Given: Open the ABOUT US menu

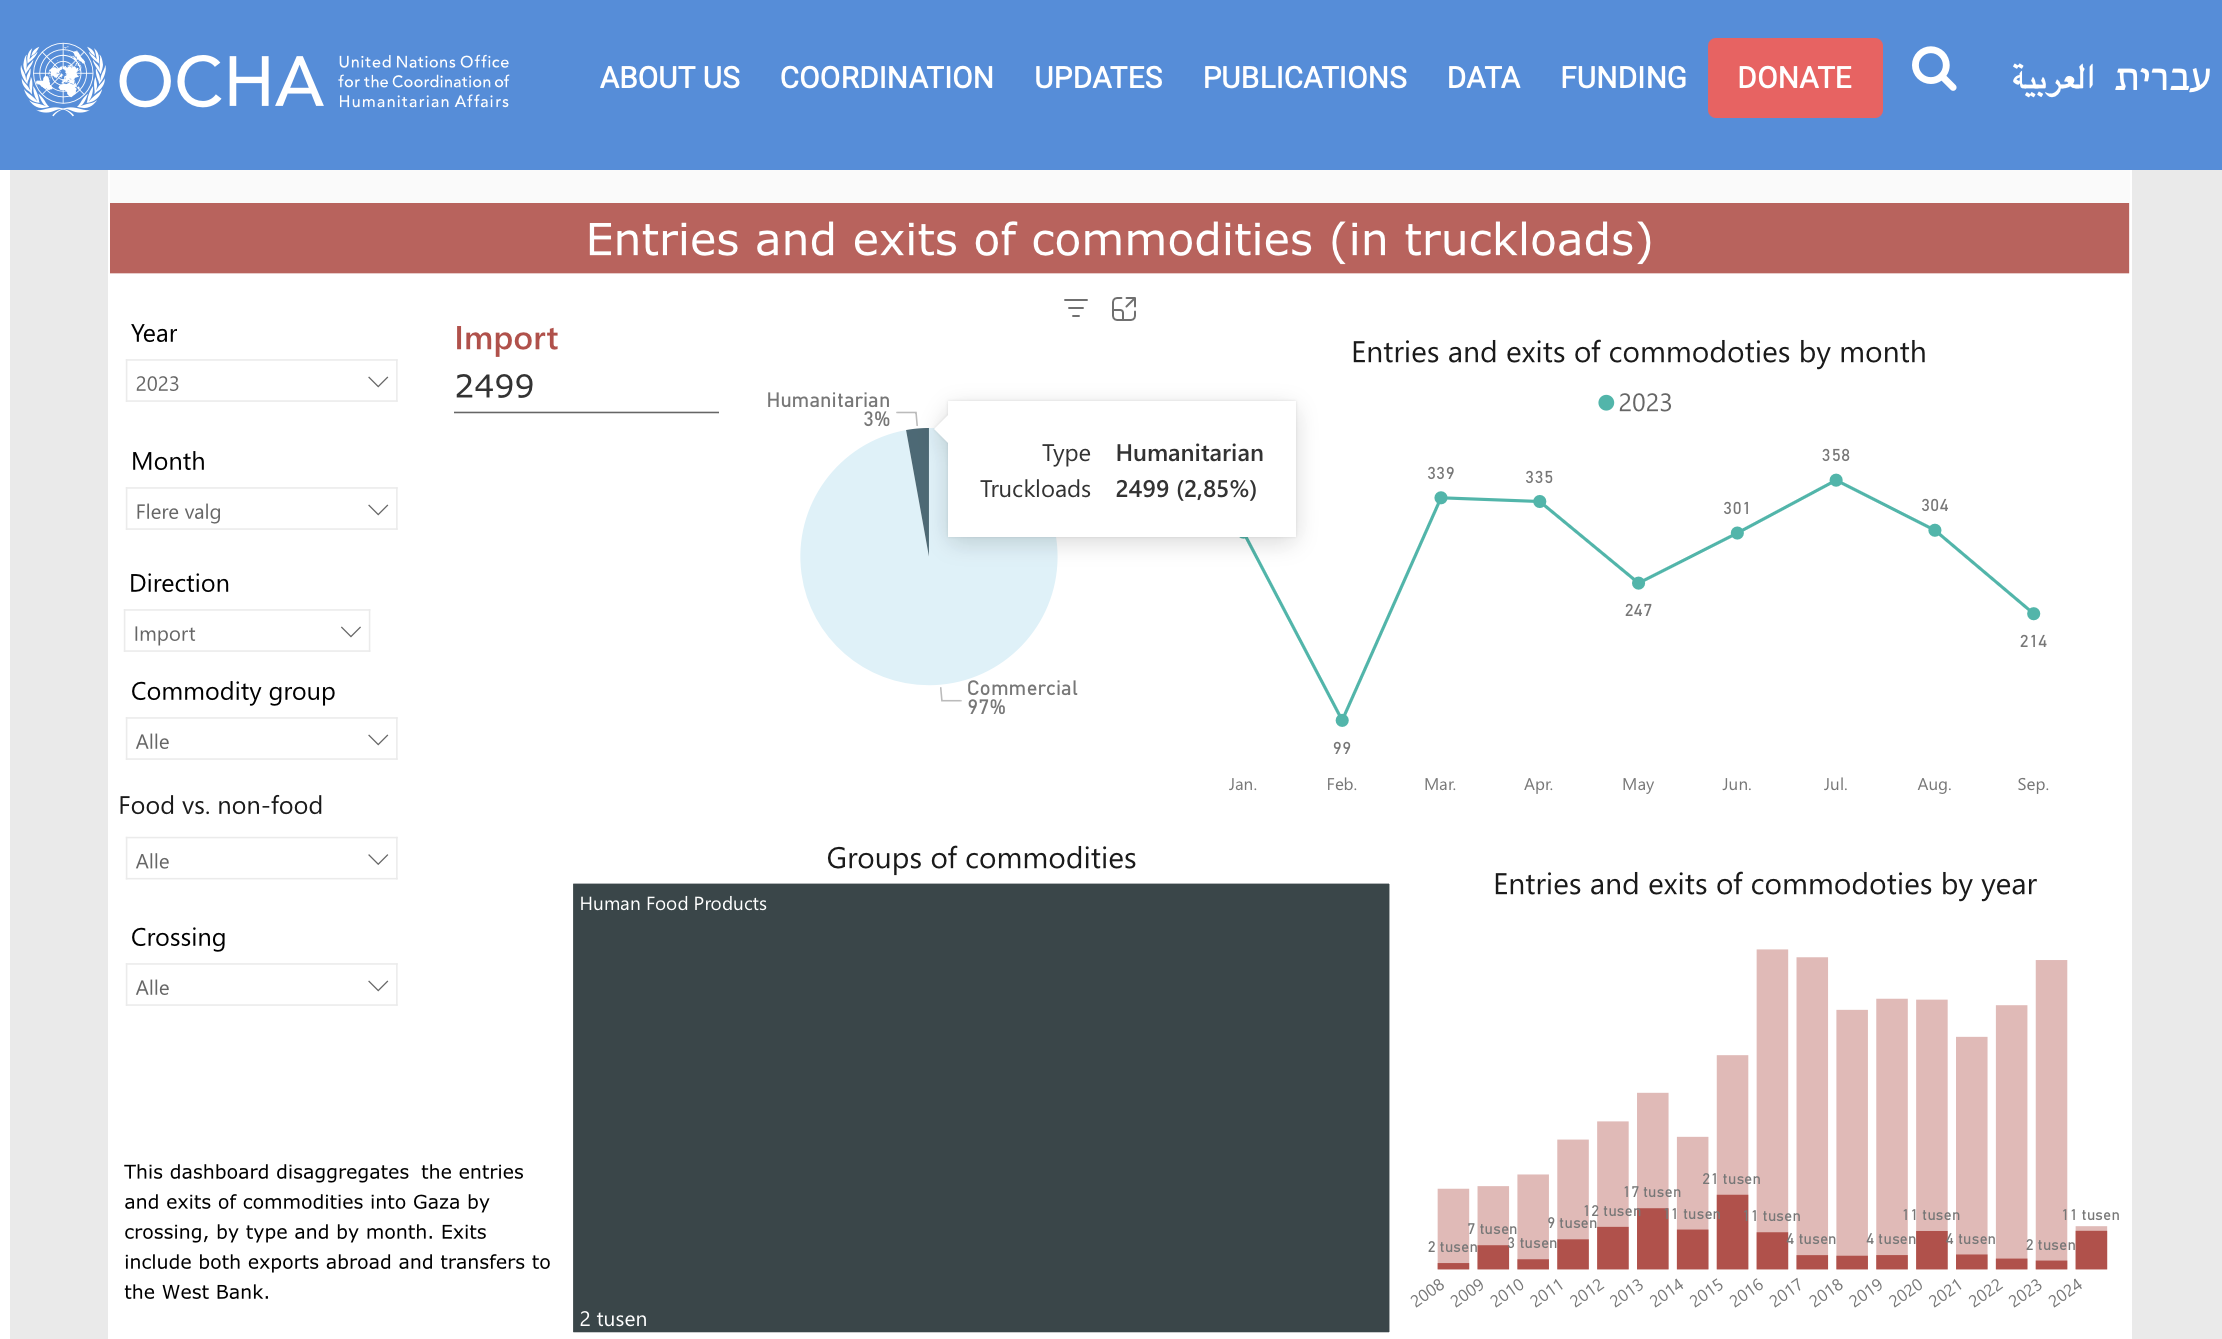Looking at the screenshot, I should [669, 78].
